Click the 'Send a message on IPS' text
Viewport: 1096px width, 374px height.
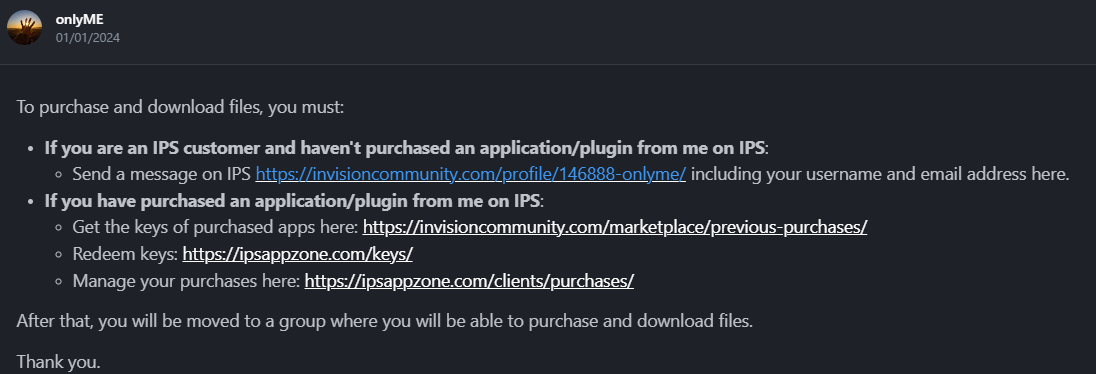point(162,174)
